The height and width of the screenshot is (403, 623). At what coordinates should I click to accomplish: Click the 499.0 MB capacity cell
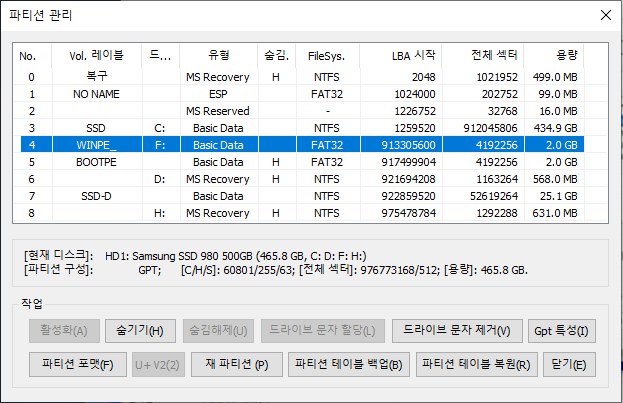coord(555,77)
